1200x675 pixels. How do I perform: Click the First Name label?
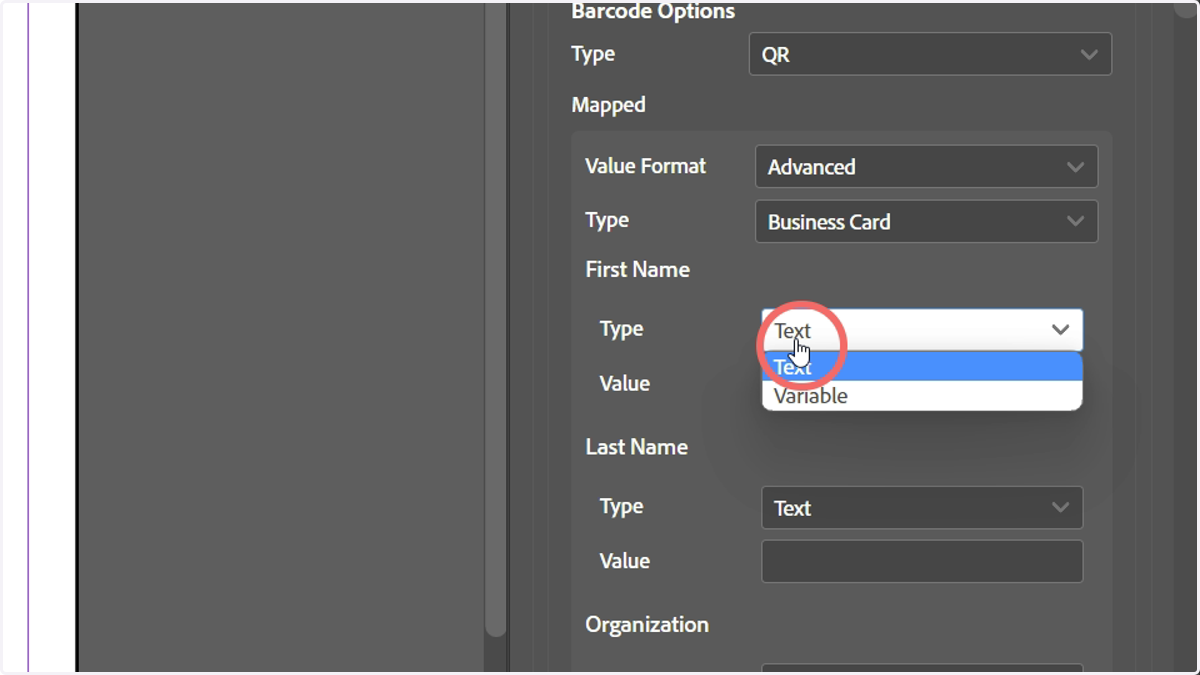point(637,270)
